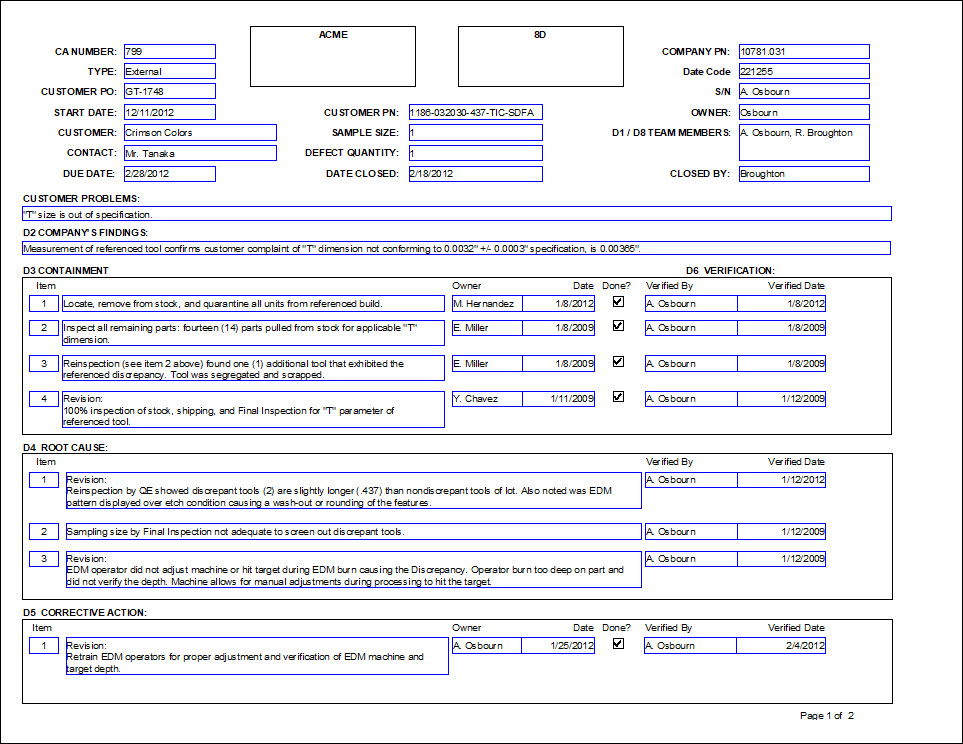Click the Company PN field
963x744 pixels.
click(x=803, y=52)
